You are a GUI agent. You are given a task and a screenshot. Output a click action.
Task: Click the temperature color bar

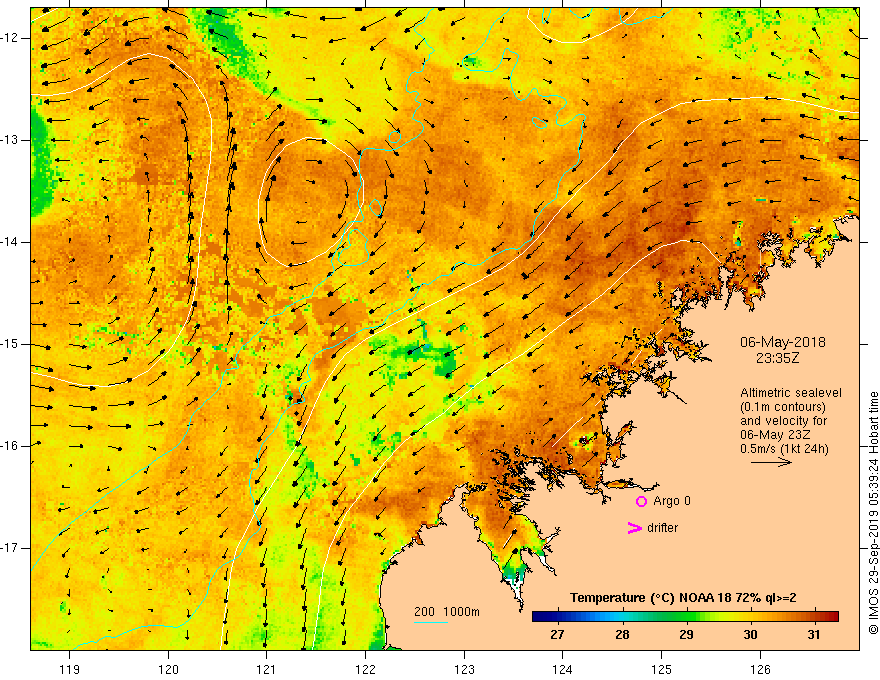coord(685,616)
